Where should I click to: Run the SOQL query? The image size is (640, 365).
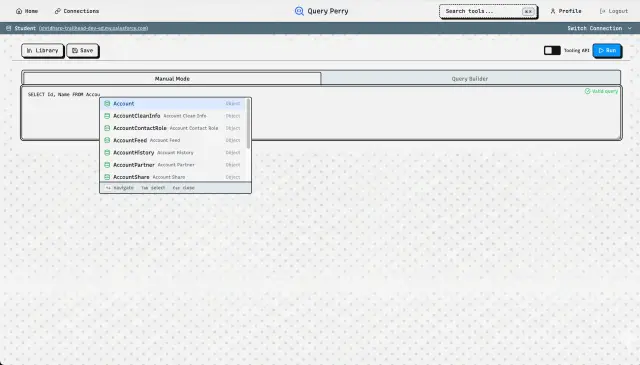(x=607, y=50)
